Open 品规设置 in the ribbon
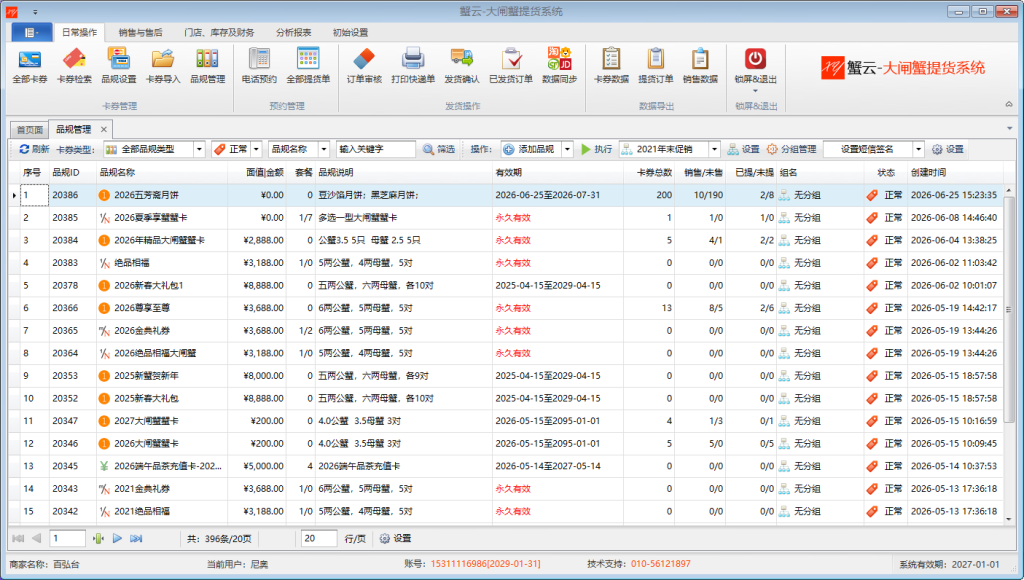Image resolution: width=1024 pixels, height=580 pixels. pos(119,67)
